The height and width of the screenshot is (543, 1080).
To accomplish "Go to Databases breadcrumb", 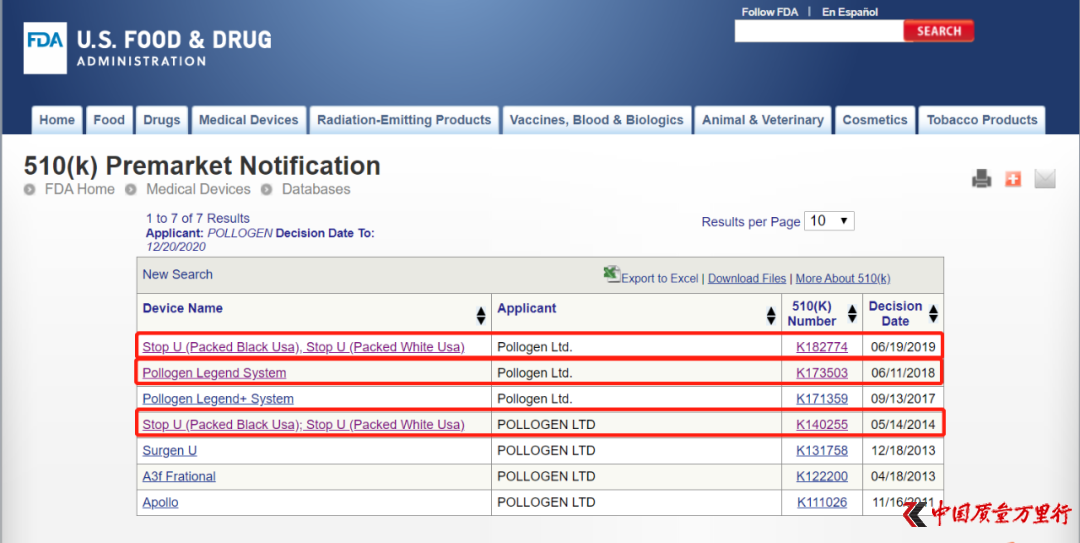I will (316, 189).
